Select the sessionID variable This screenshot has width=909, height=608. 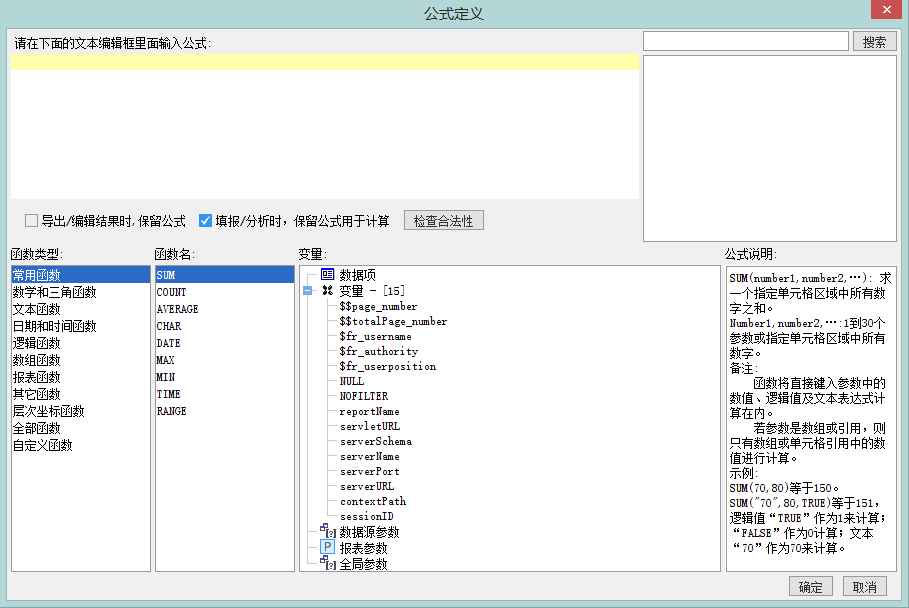click(366, 516)
